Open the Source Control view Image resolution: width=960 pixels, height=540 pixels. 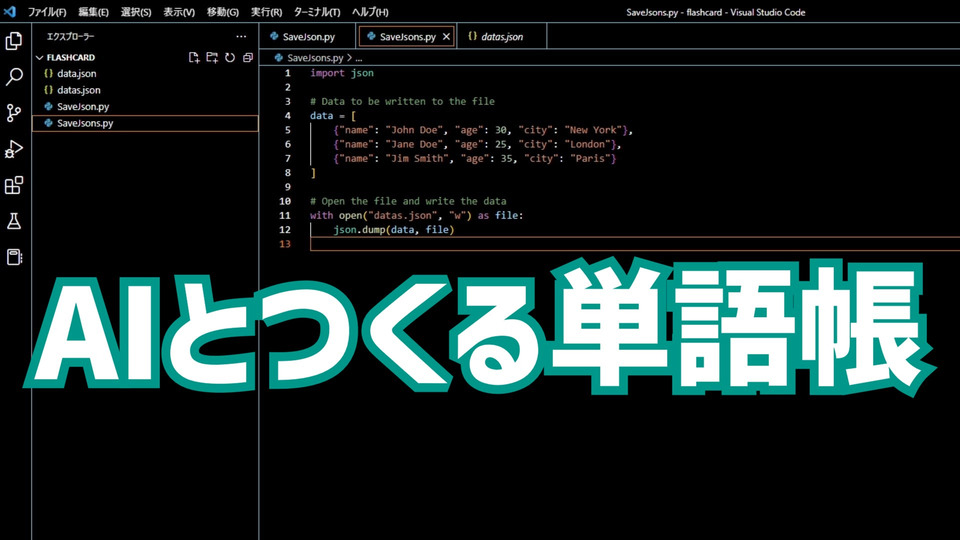(x=15, y=113)
